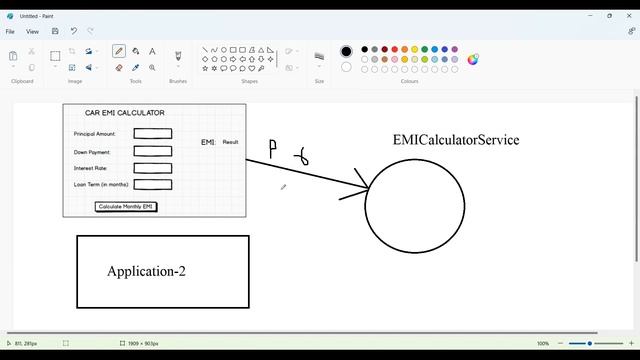Viewport: 640px width, 360px height.
Task: Click the zoom in plus button
Action: pos(631,343)
